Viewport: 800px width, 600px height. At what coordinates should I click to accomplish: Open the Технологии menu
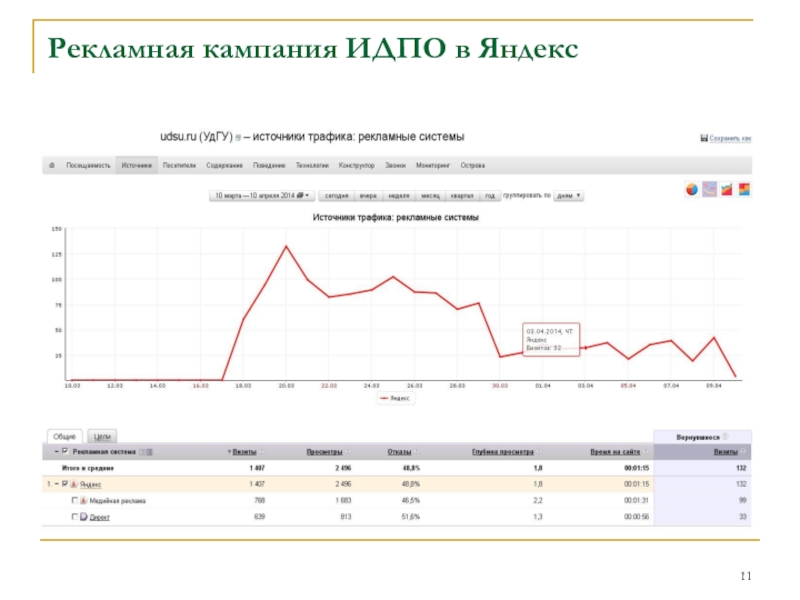pyautogui.click(x=312, y=165)
